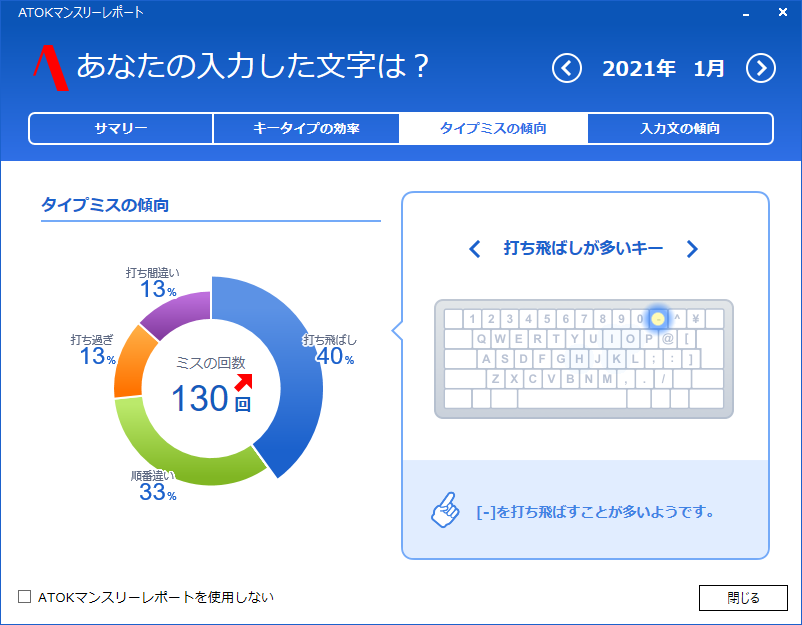Viewport: 802px width, 625px height.
Task: Click the spacebar on keyboard diagram
Action: click(572, 398)
